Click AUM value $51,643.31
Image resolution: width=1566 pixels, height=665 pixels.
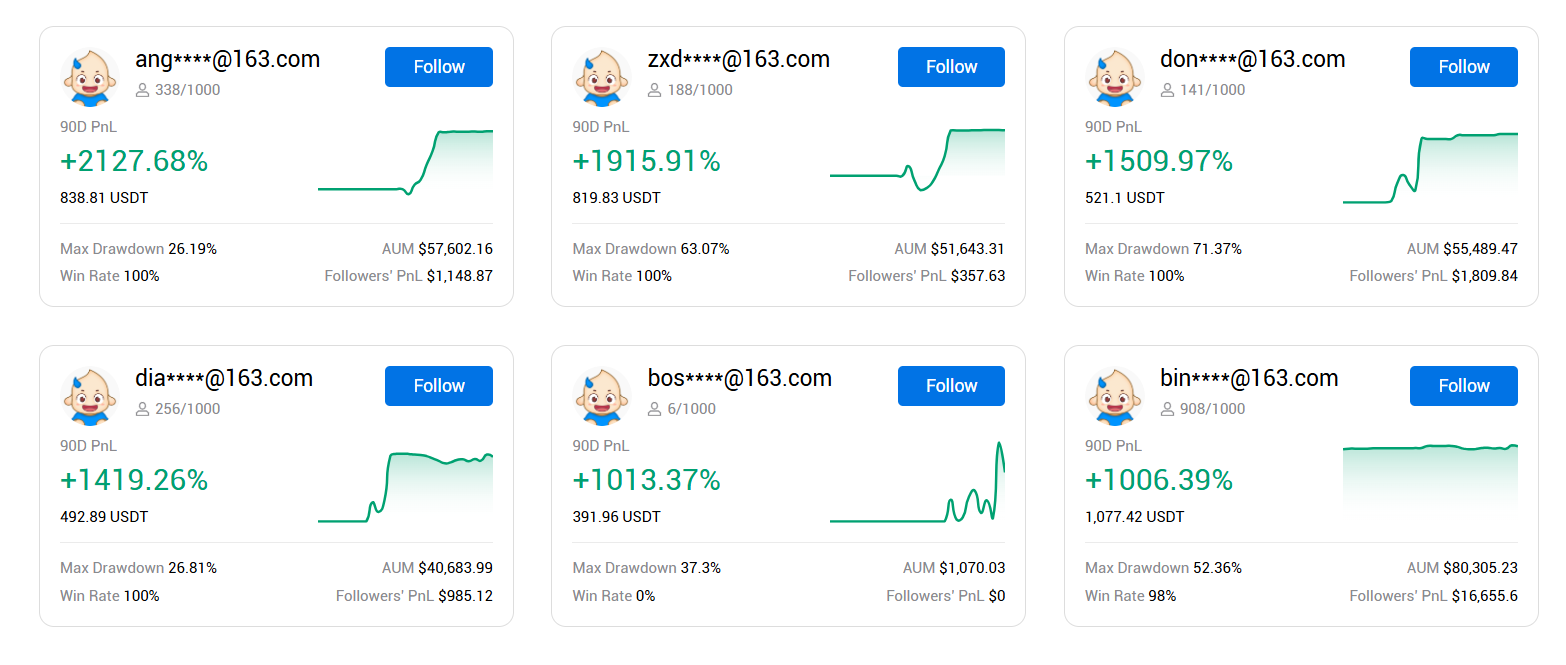pyautogui.click(x=968, y=249)
